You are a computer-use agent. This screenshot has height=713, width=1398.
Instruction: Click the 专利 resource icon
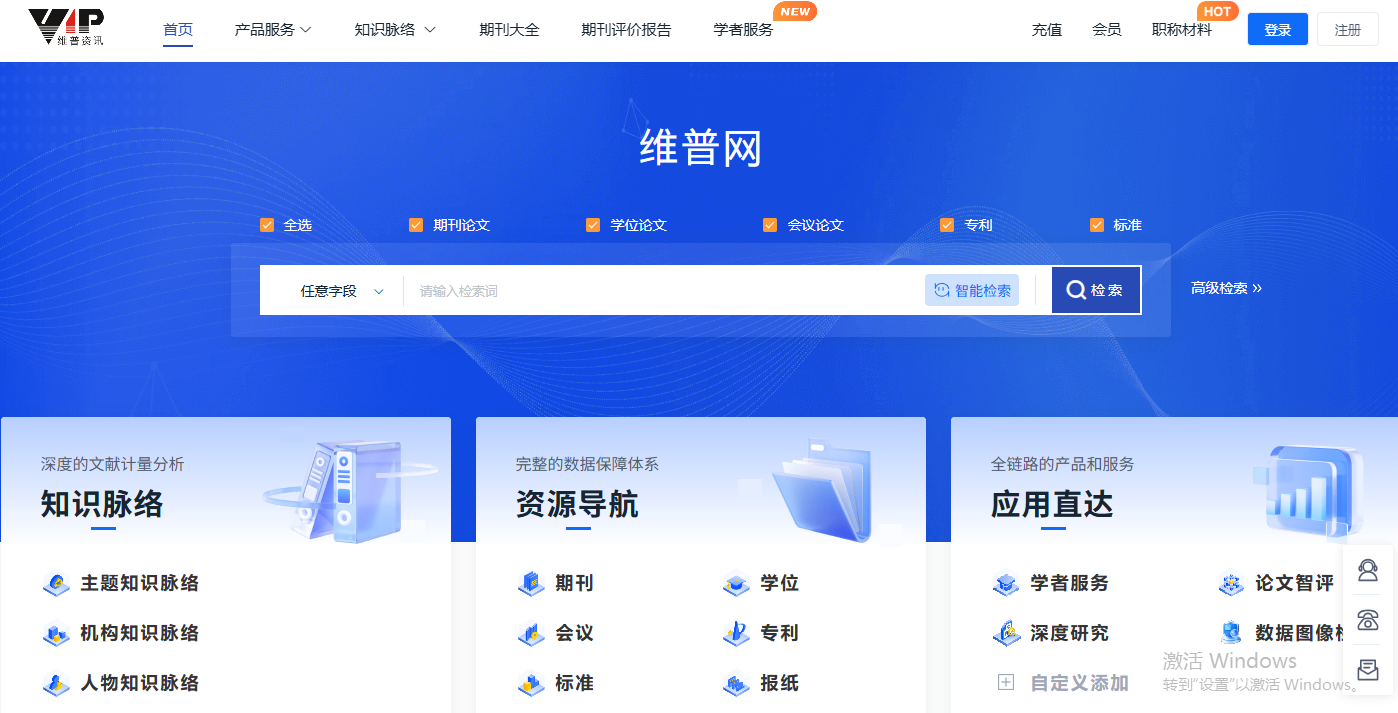pyautogui.click(x=736, y=633)
